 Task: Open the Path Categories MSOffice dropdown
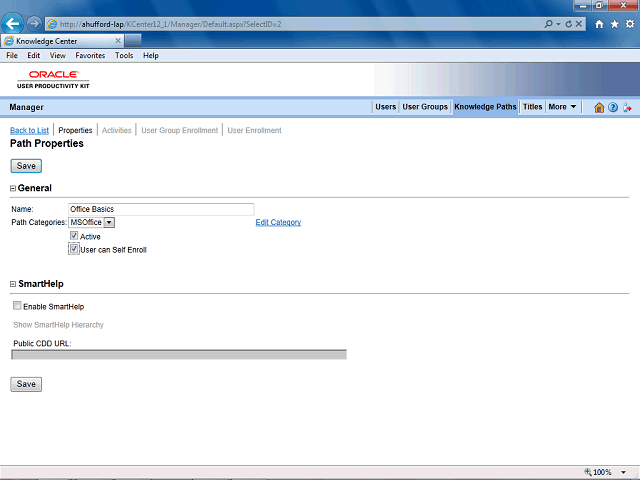tap(109, 222)
